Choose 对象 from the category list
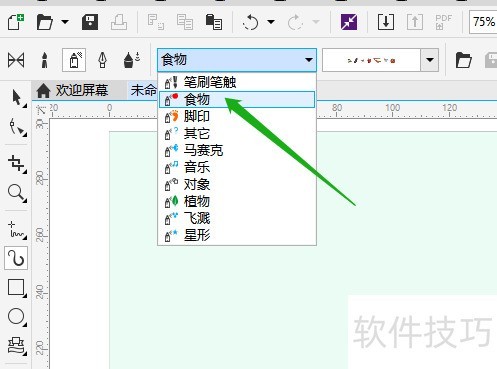Screen dimensions: 497x369 click(x=237, y=184)
